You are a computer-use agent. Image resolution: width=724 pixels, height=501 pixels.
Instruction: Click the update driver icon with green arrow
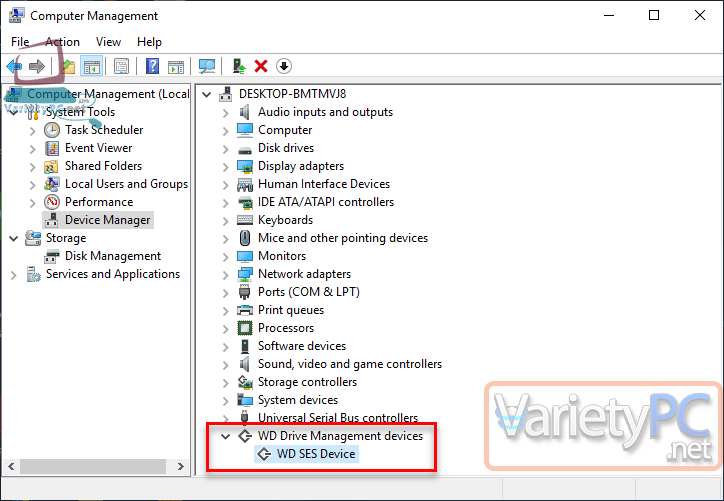click(238, 66)
